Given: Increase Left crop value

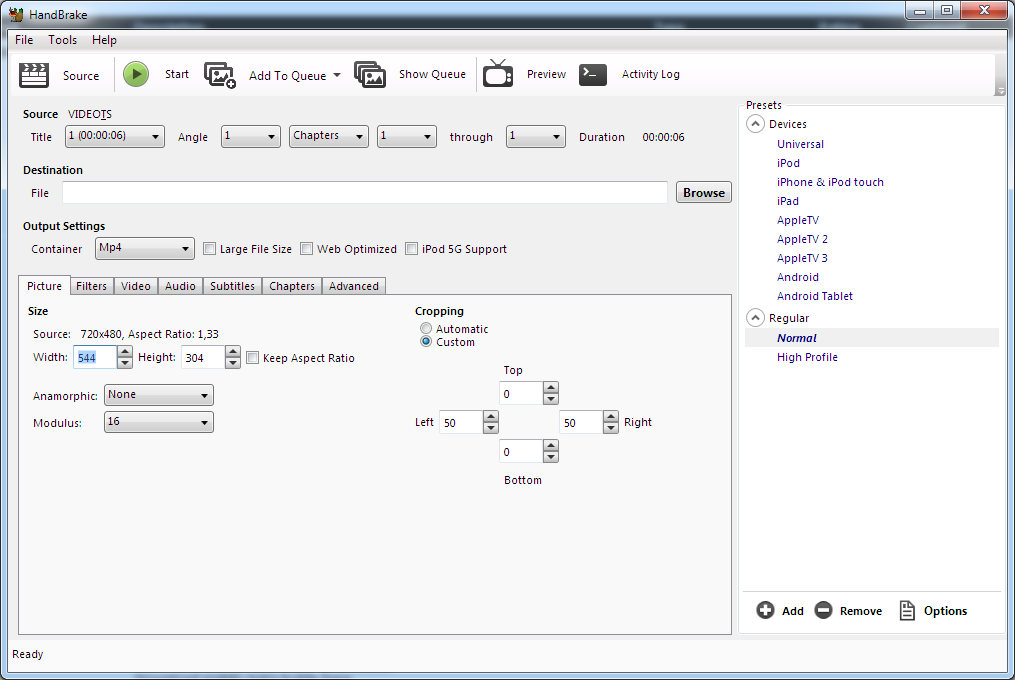Looking at the screenshot, I should pyautogui.click(x=491, y=416).
